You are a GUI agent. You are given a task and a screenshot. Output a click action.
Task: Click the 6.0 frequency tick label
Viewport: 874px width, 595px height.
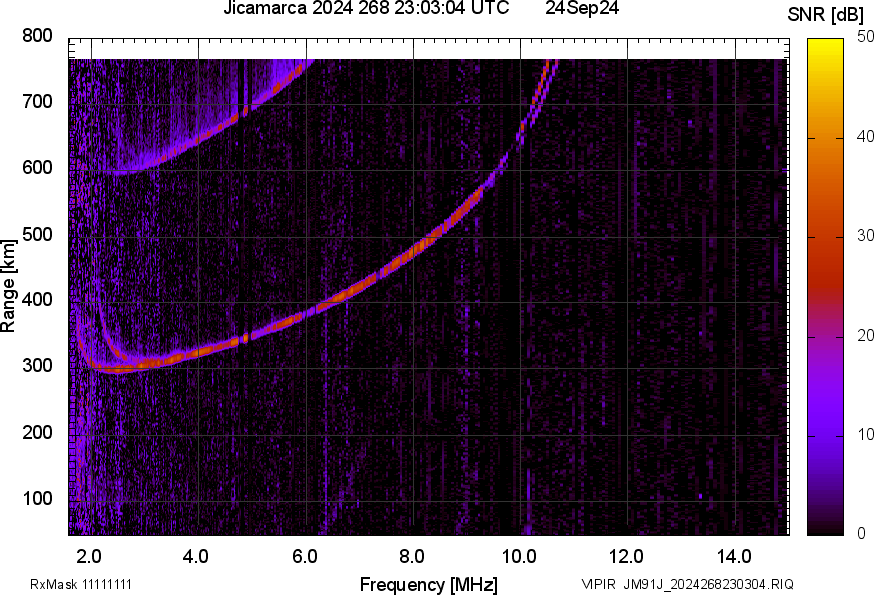[x=304, y=557]
